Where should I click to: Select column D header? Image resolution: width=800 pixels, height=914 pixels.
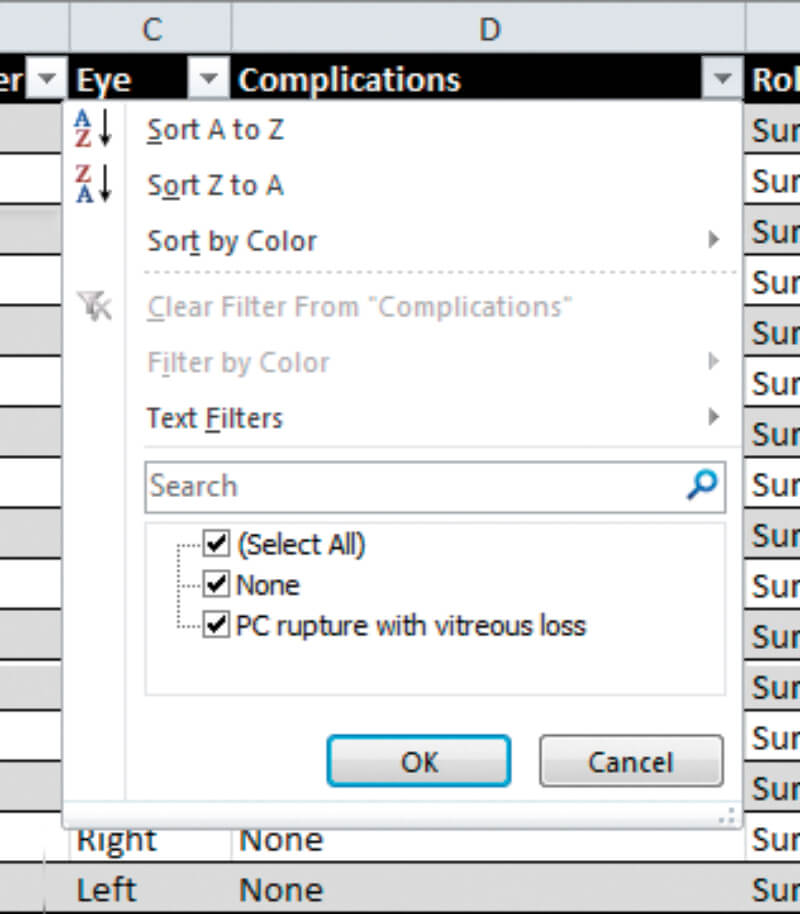[488, 29]
